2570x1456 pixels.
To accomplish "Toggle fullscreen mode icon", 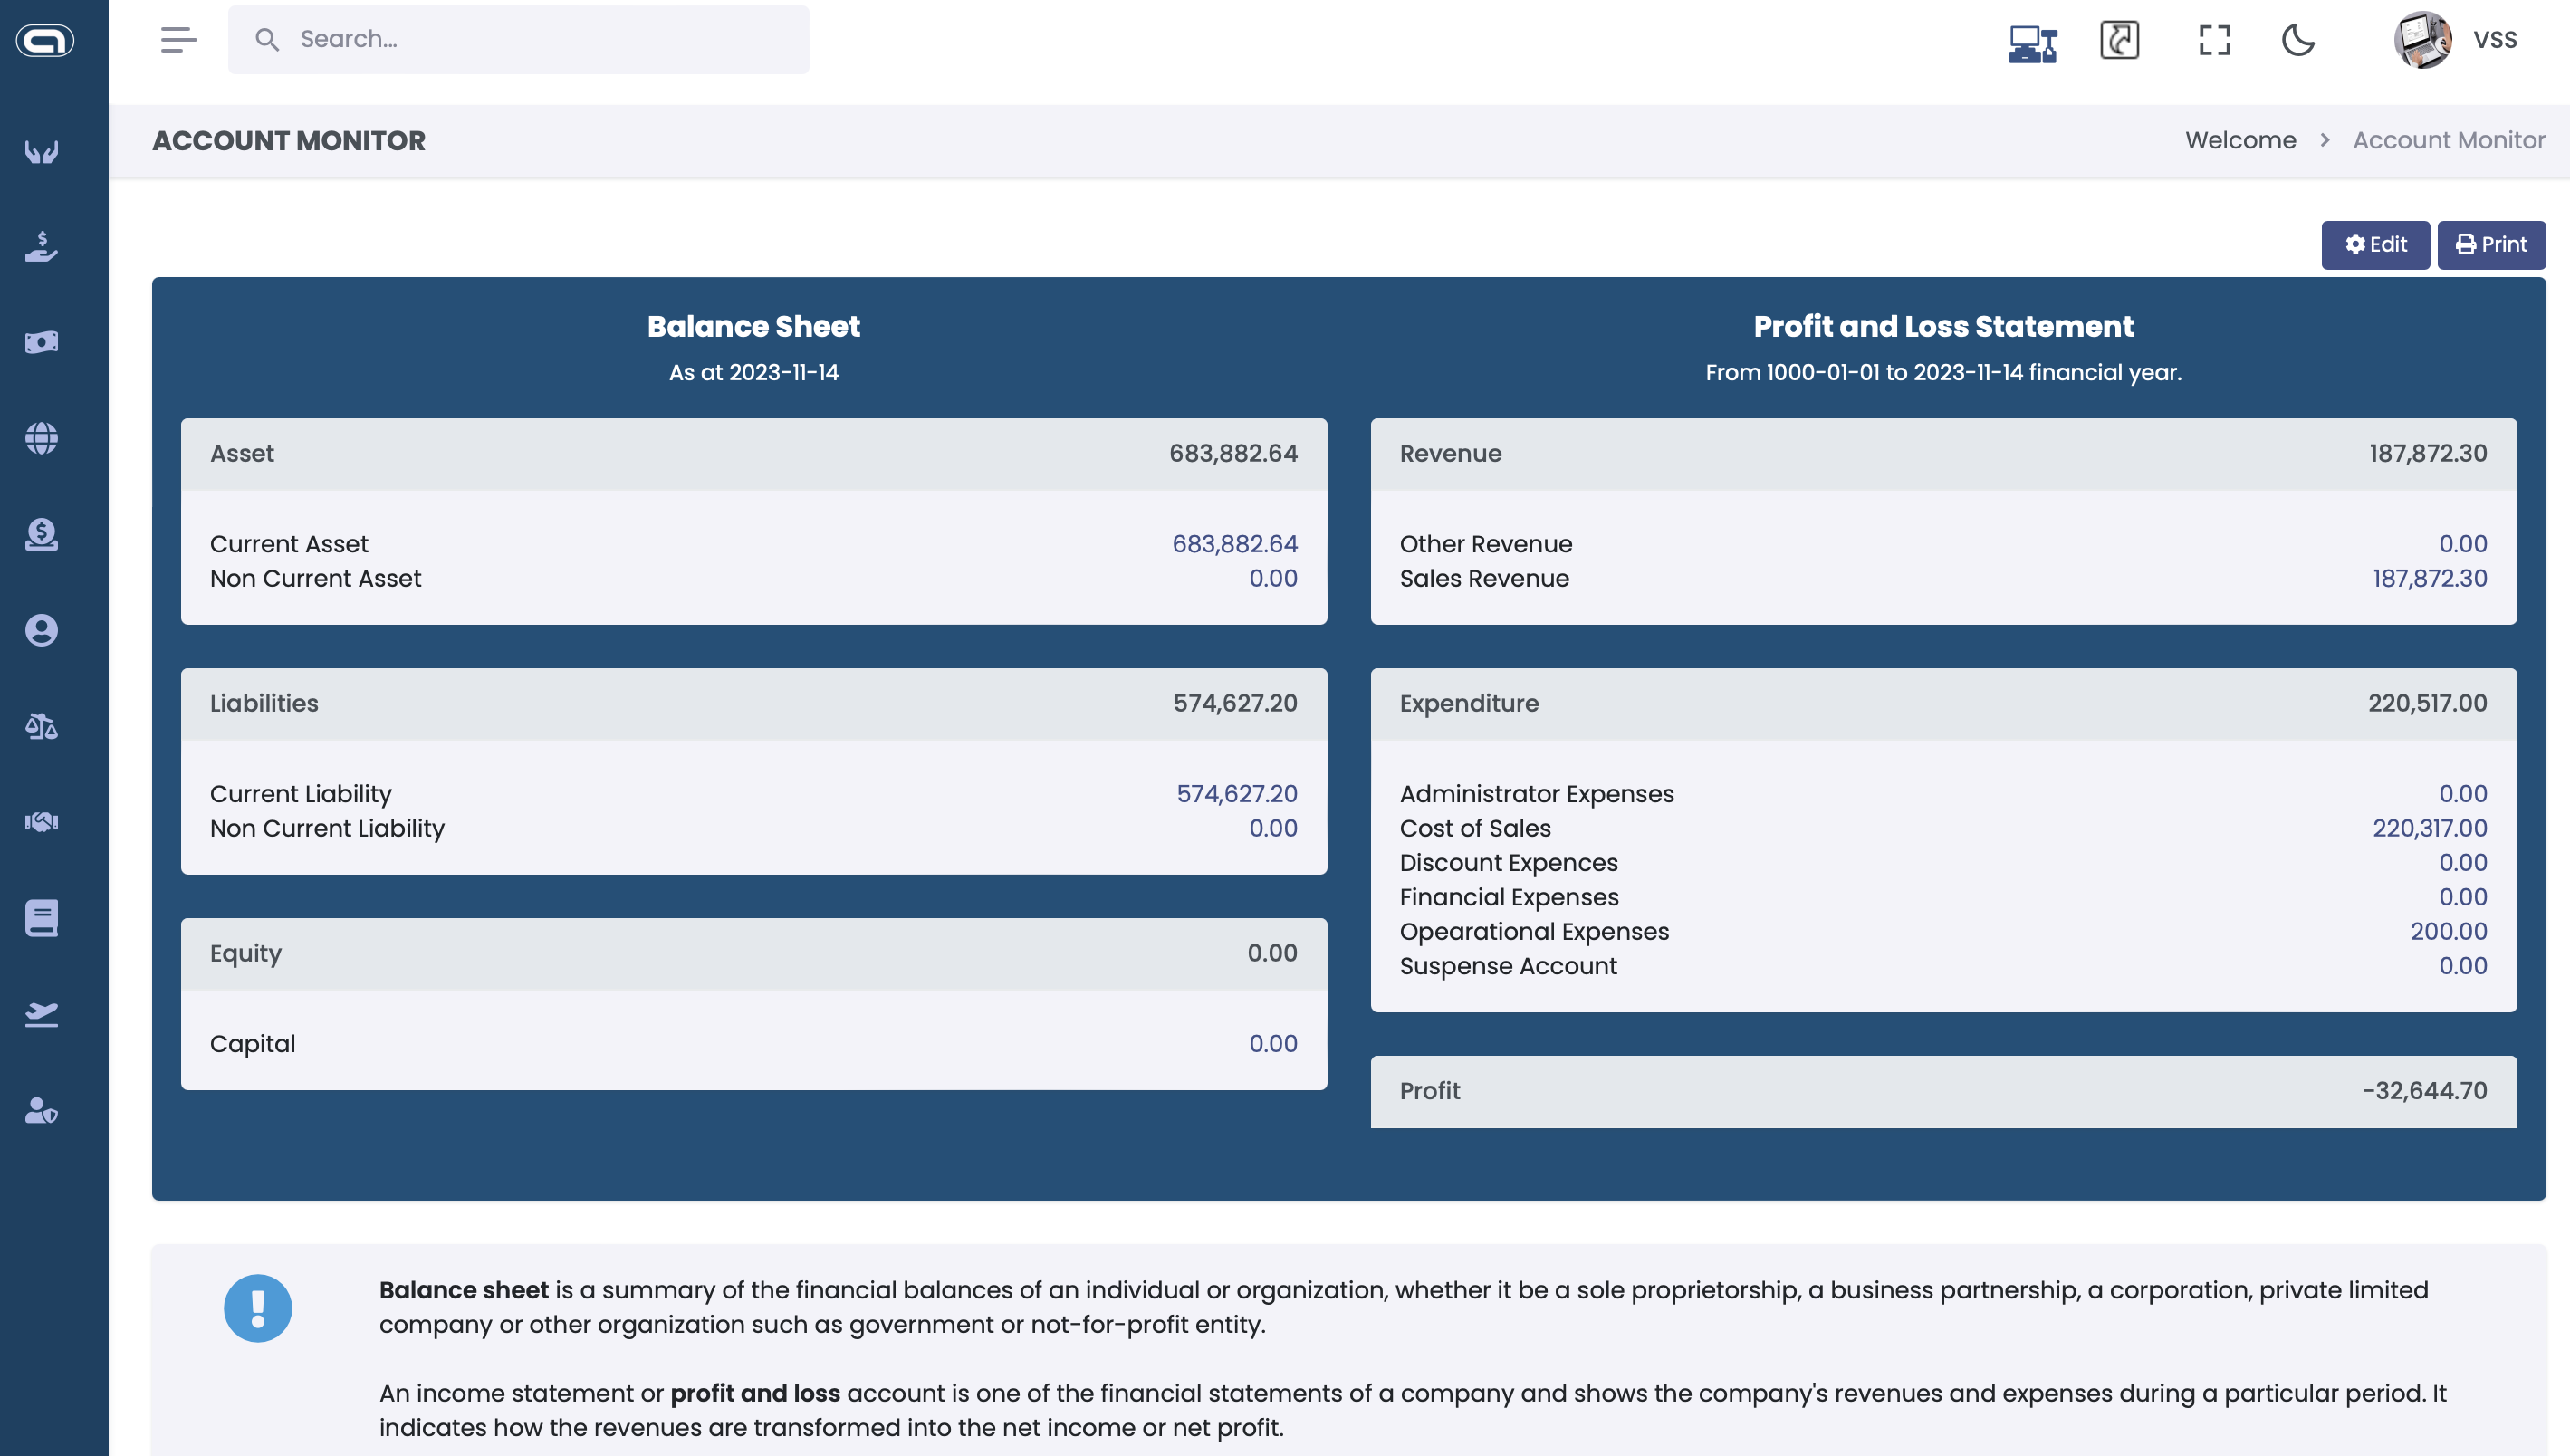I will (2214, 40).
